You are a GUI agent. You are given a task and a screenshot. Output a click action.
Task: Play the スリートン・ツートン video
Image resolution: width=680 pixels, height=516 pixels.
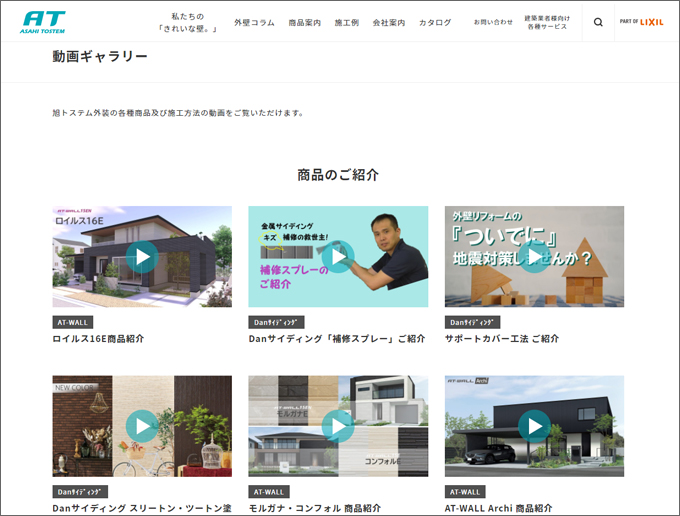pos(142,426)
